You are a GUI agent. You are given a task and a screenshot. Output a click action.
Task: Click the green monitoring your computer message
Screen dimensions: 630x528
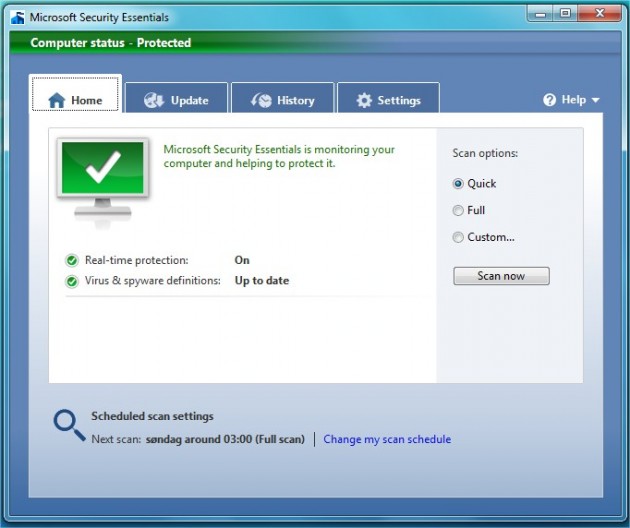click(x=279, y=156)
